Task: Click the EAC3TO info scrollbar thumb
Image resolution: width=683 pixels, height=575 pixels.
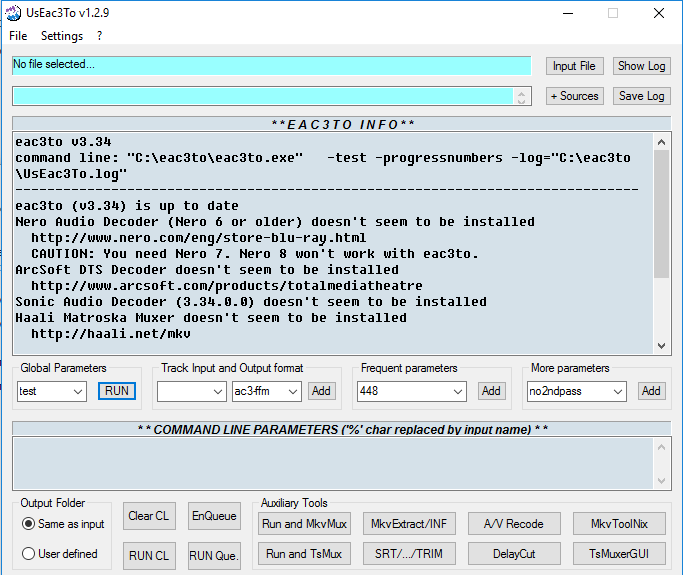Action: pyautogui.click(x=661, y=213)
